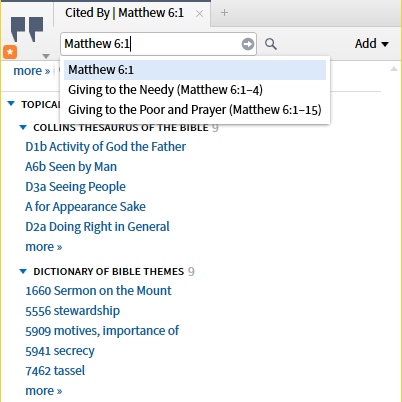Click the magnifying glass search icon
This screenshot has width=402, height=402.
pyautogui.click(x=271, y=44)
